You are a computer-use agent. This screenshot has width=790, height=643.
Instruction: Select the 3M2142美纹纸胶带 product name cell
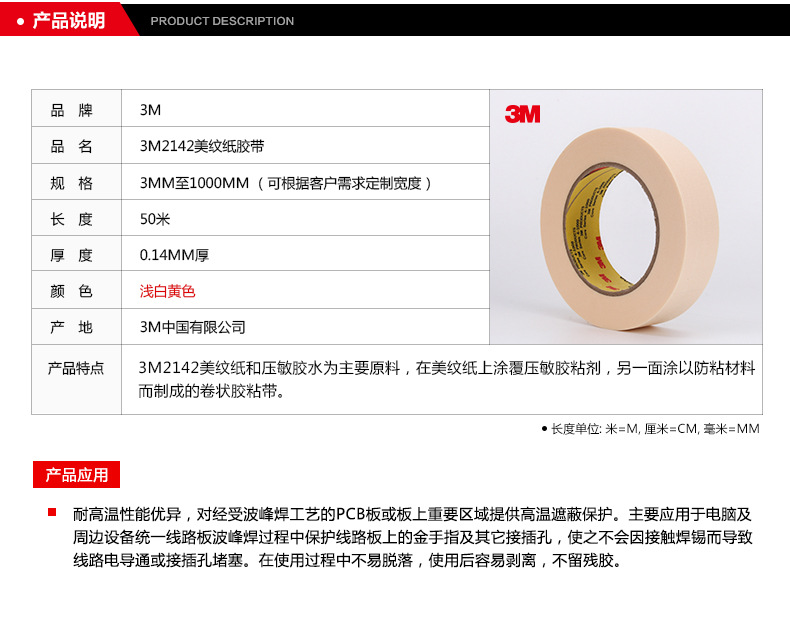point(202,146)
